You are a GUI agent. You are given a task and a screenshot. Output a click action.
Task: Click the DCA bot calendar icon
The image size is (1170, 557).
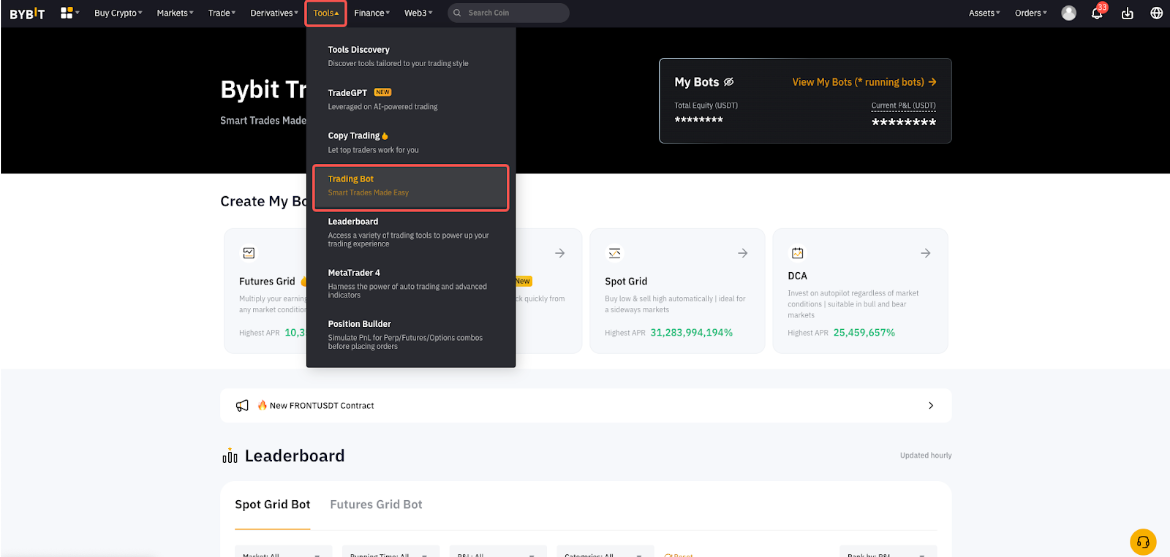click(x=797, y=253)
